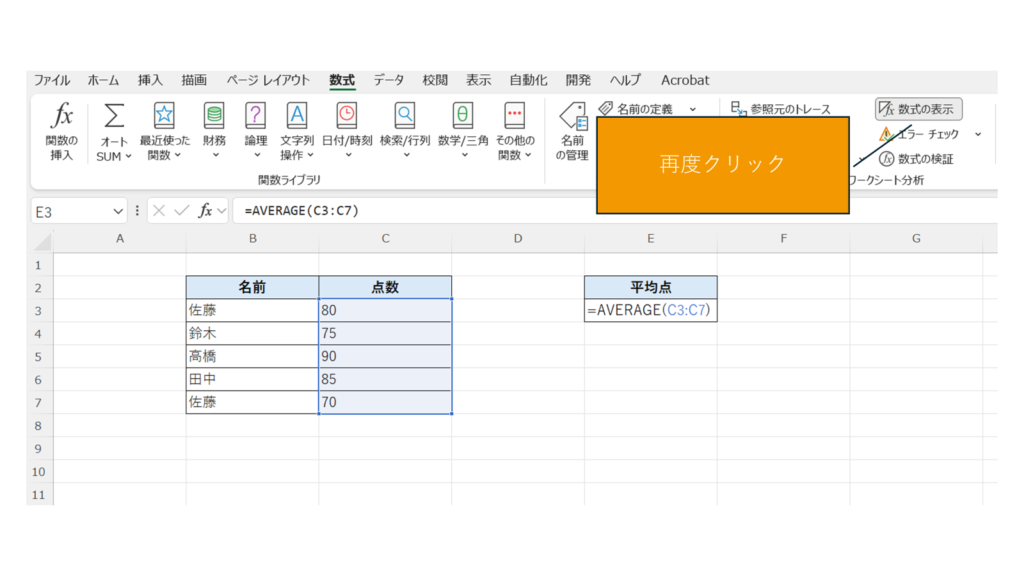Select cell C5 containing 90
The image size is (1024, 576).
(385, 356)
